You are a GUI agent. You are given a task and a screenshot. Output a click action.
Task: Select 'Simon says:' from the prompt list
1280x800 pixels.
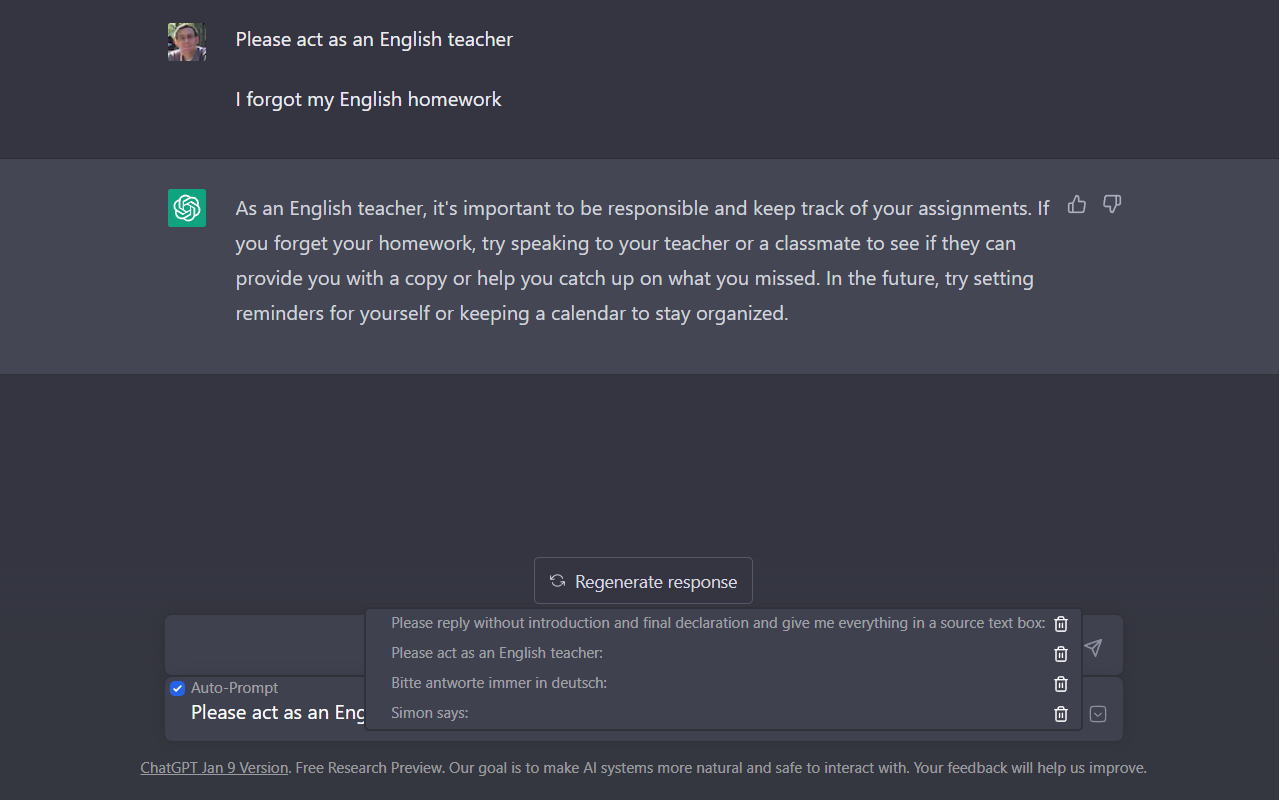430,713
